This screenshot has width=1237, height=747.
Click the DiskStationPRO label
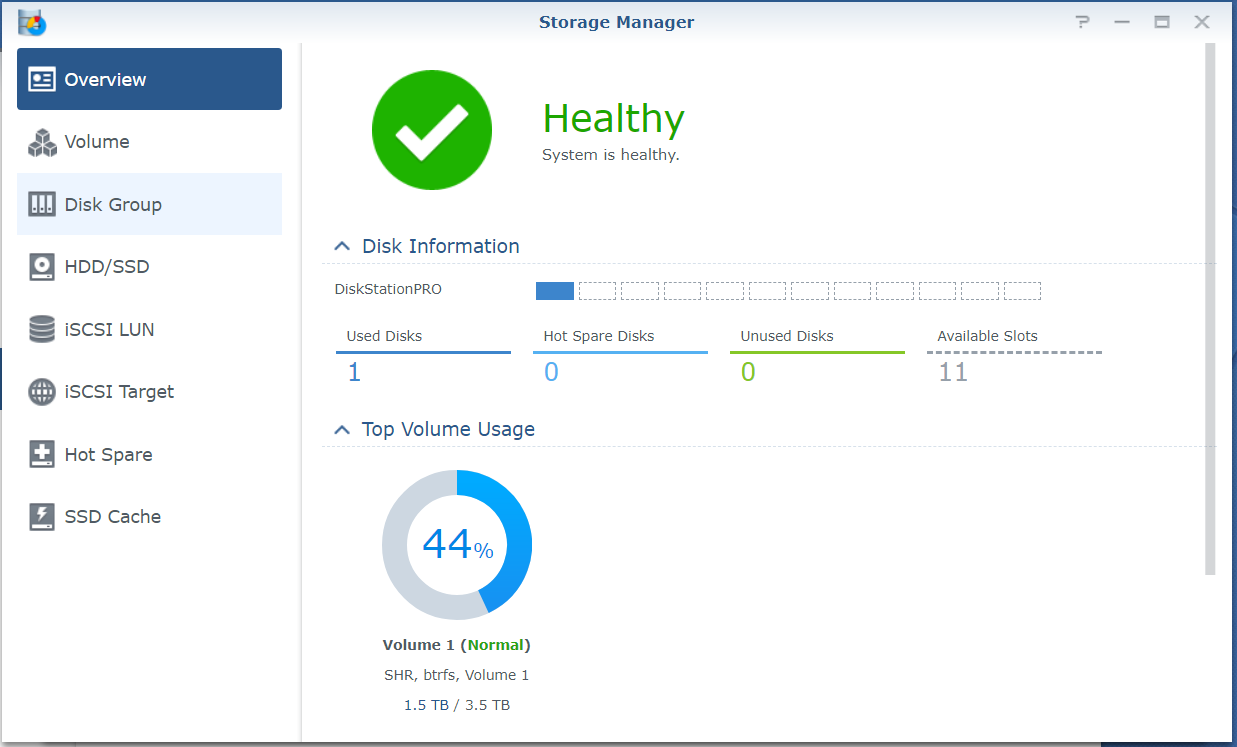click(388, 290)
